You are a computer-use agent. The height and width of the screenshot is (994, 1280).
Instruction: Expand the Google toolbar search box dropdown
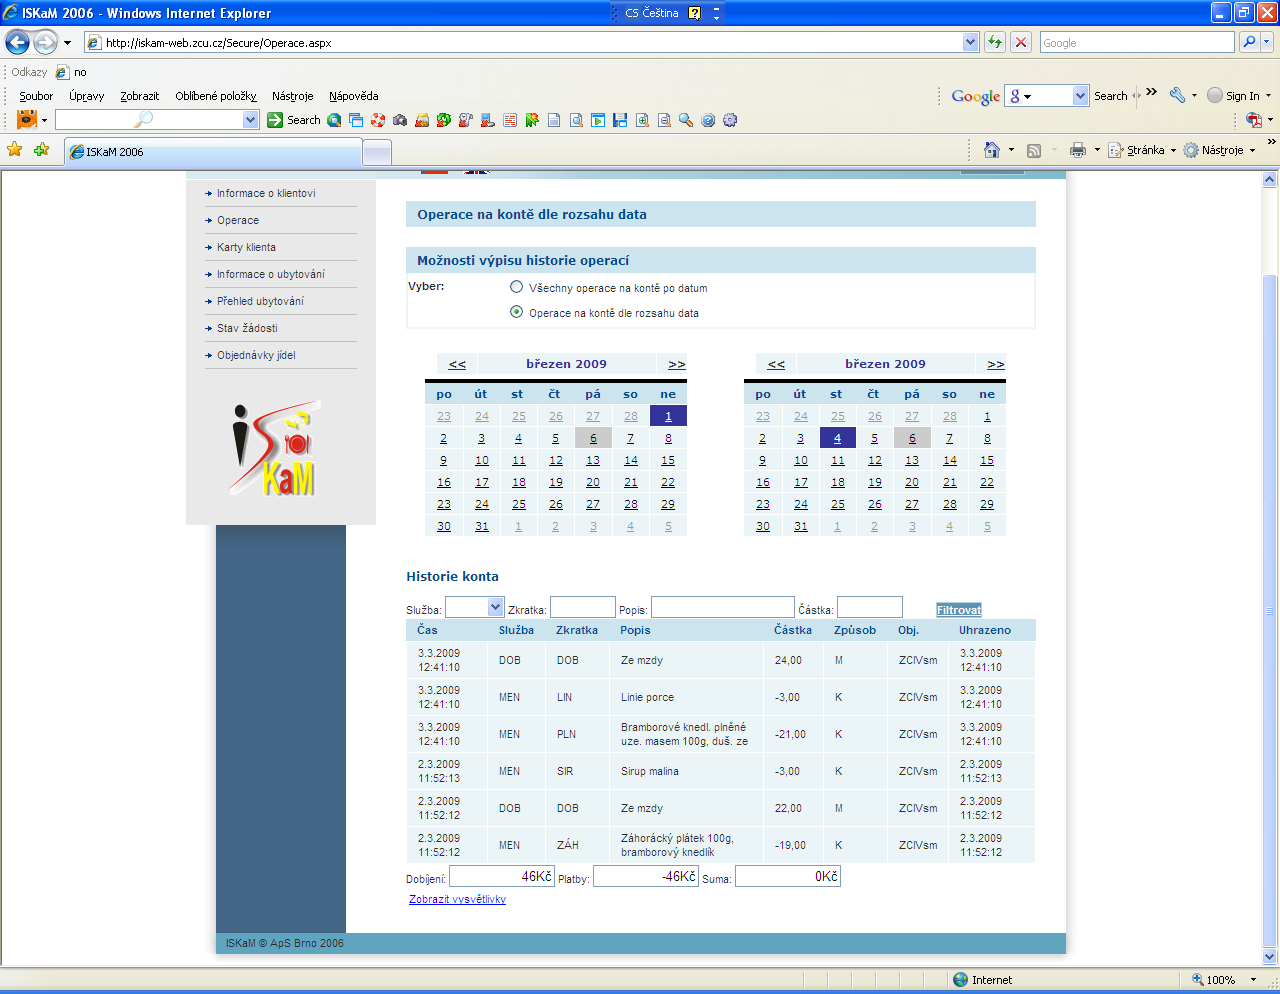click(x=1080, y=95)
